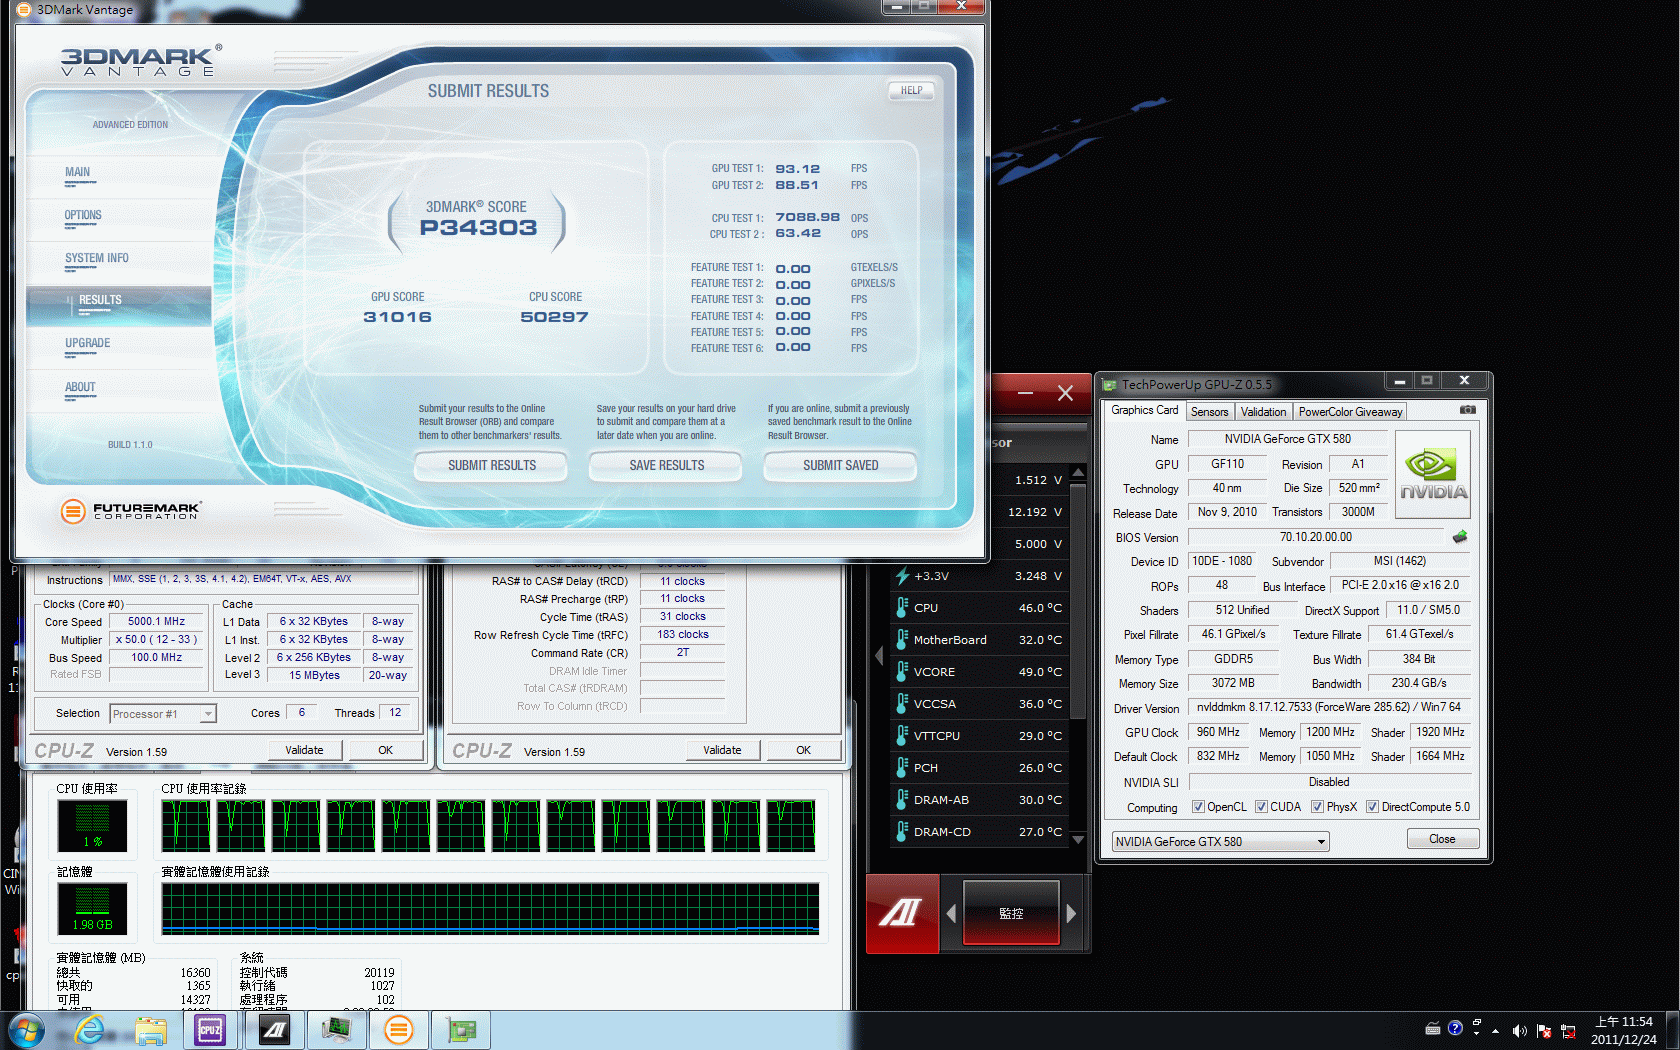Open MAIN section in 3DMark Vantage
The height and width of the screenshot is (1050, 1680).
(x=77, y=172)
